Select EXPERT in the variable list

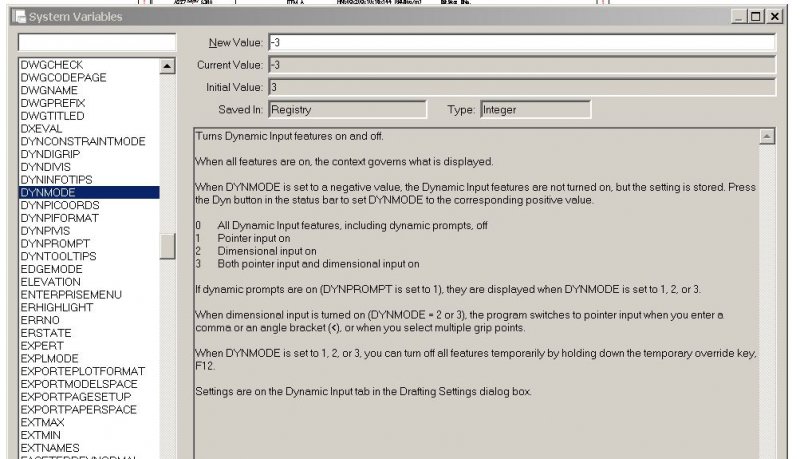pos(41,345)
